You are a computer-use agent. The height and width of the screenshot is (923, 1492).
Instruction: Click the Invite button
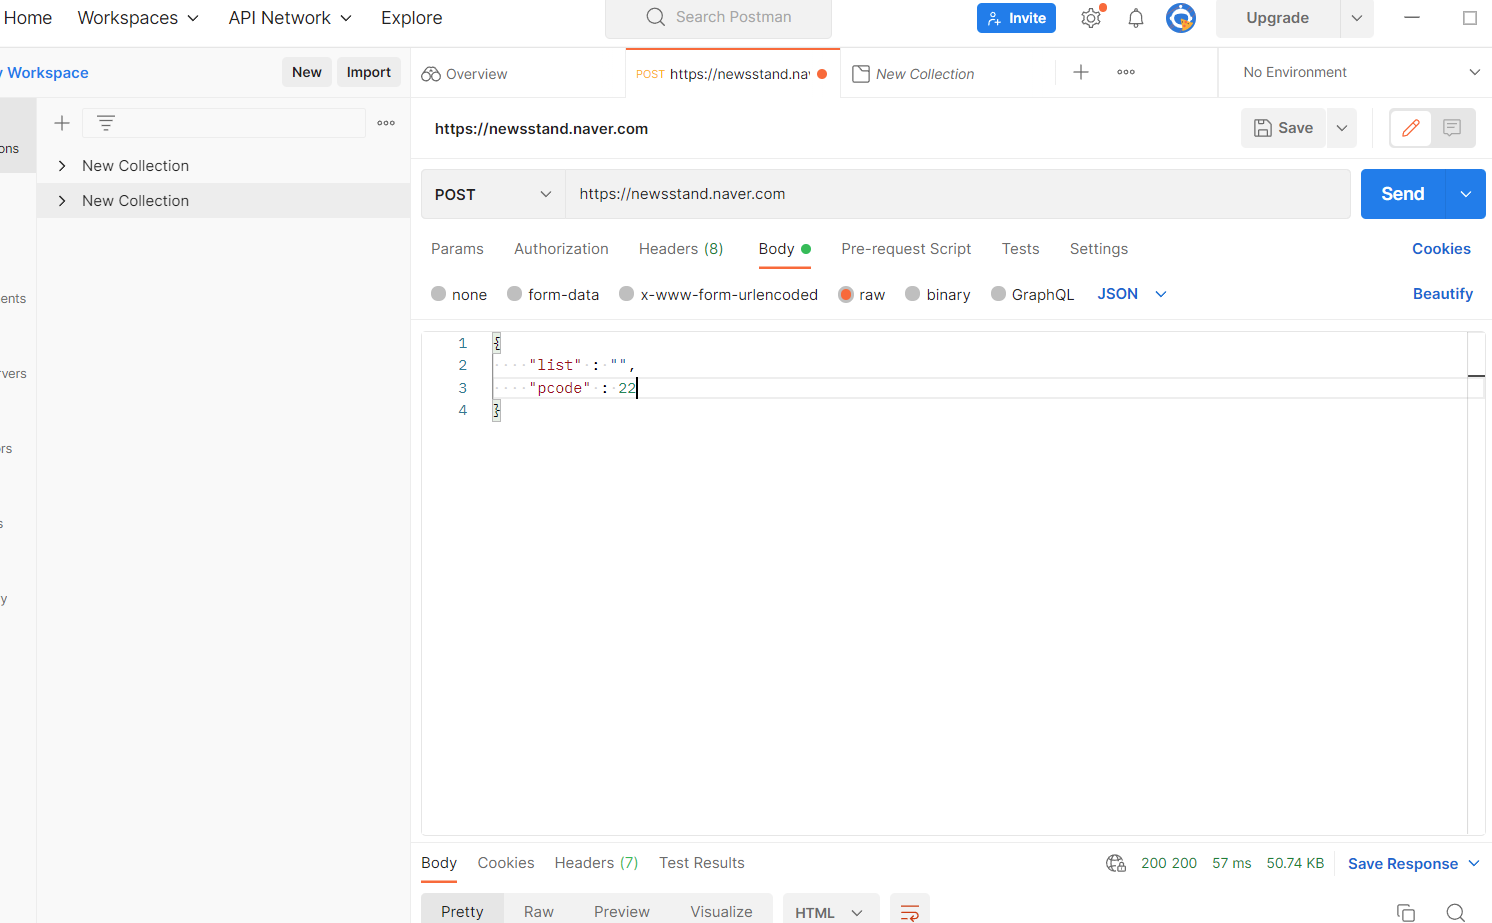pyautogui.click(x=1016, y=18)
